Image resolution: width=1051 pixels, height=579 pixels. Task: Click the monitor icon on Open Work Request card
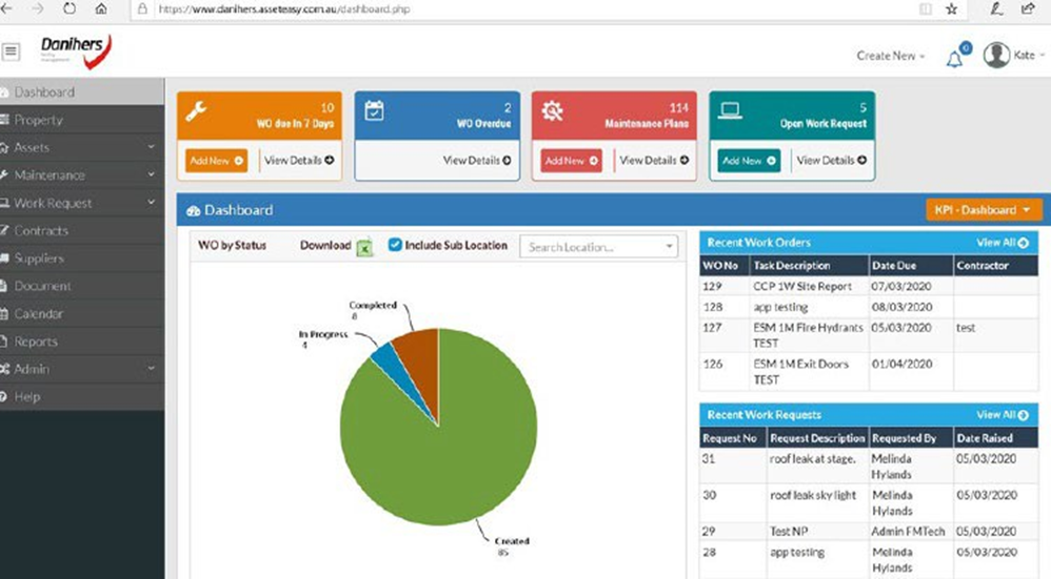click(x=728, y=110)
